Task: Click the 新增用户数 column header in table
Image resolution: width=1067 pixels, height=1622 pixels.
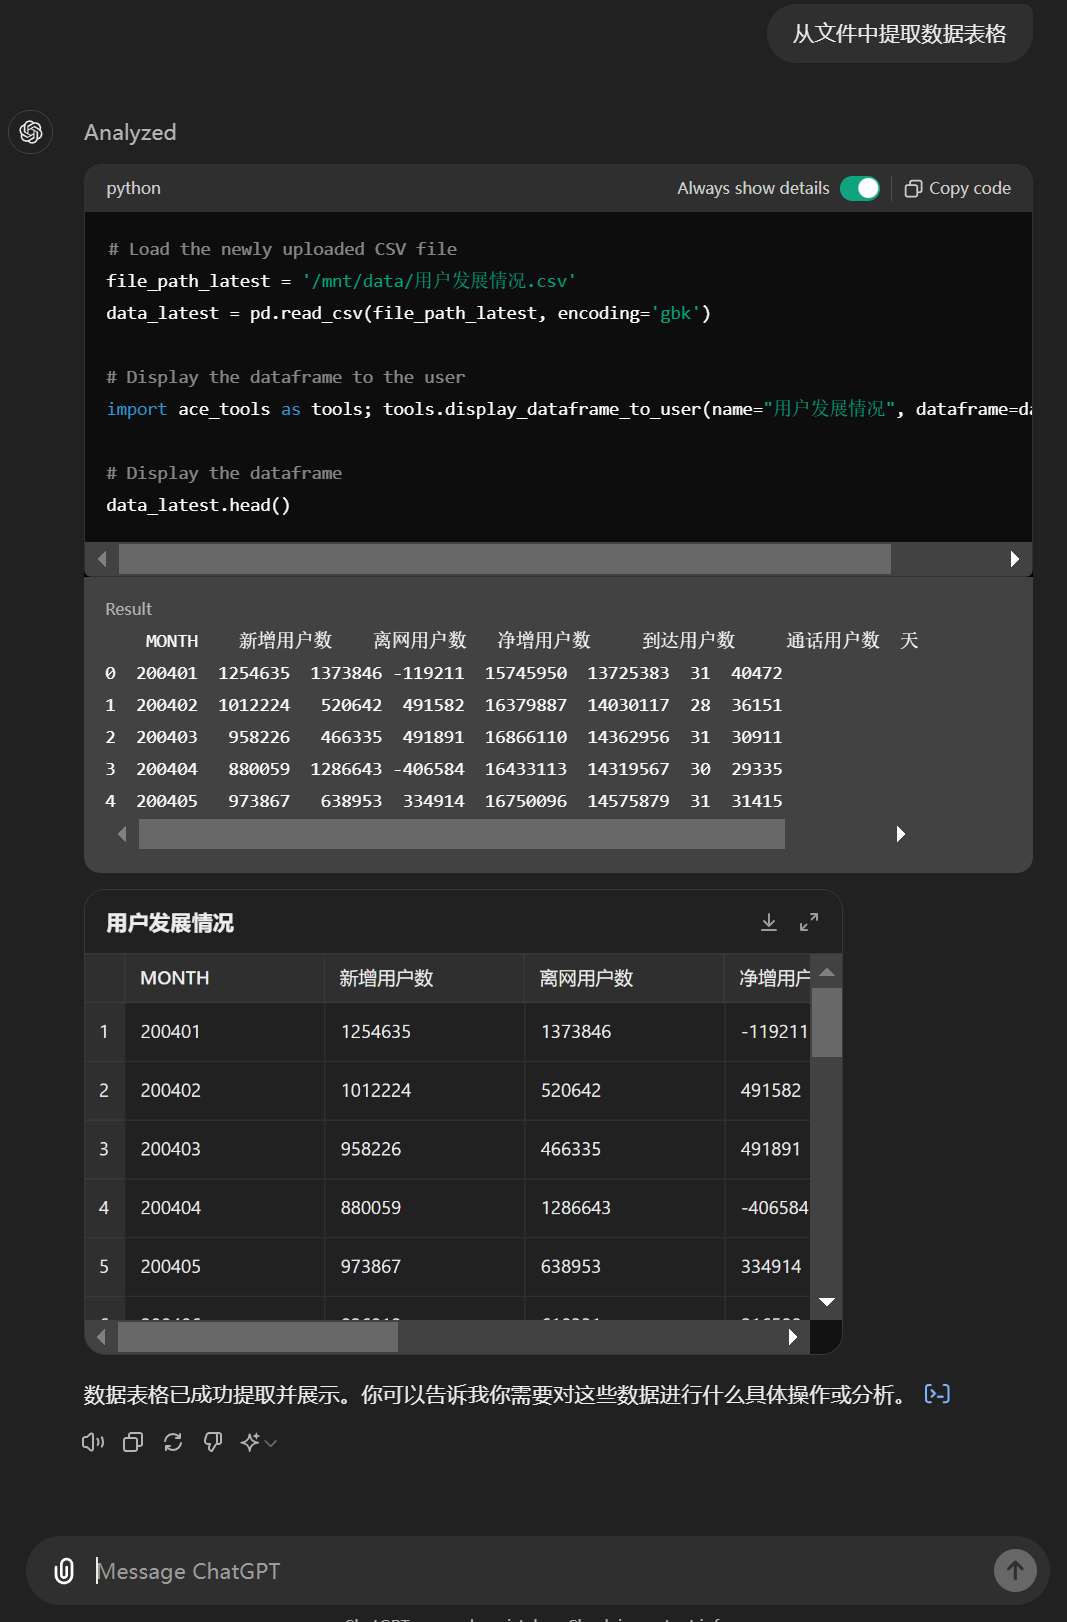Action: click(x=386, y=978)
